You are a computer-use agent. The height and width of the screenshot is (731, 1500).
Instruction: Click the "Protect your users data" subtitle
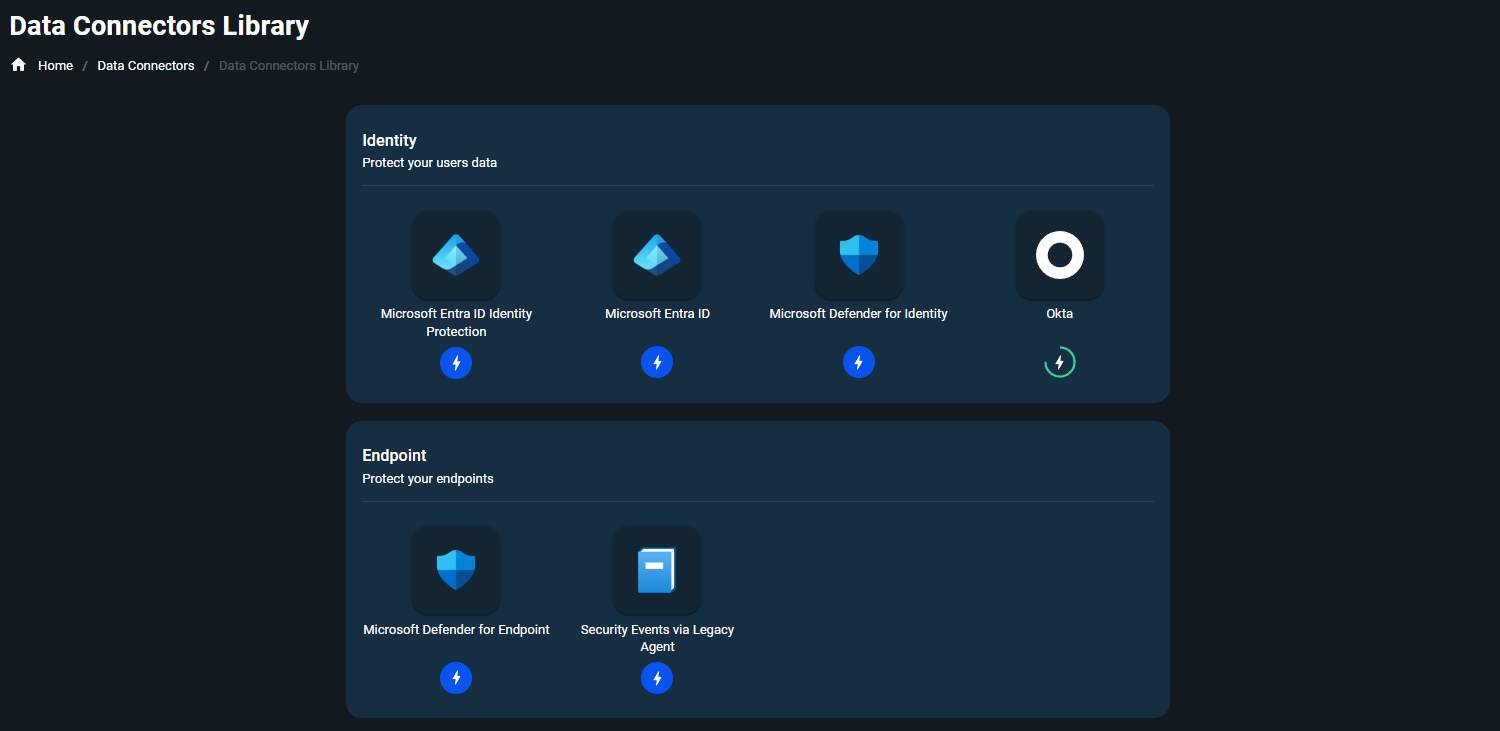click(x=429, y=163)
